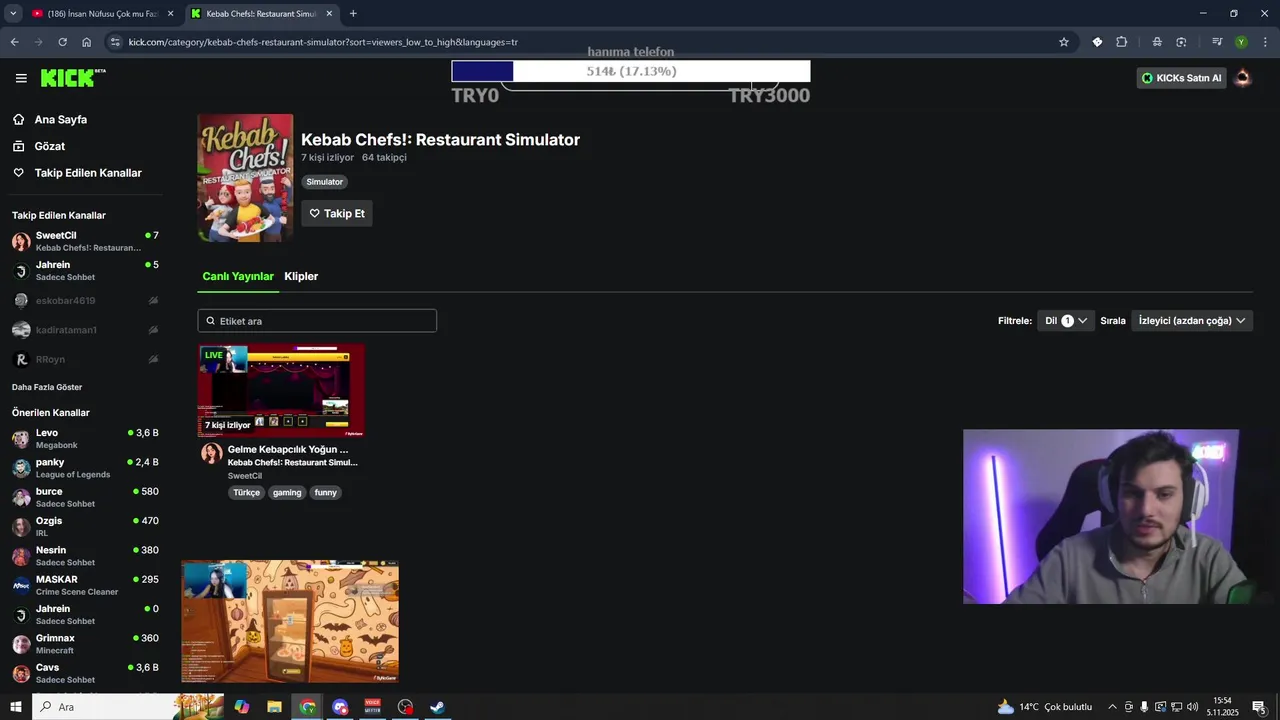Open Takip Edilen Kanallar sidebar item

coord(88,173)
